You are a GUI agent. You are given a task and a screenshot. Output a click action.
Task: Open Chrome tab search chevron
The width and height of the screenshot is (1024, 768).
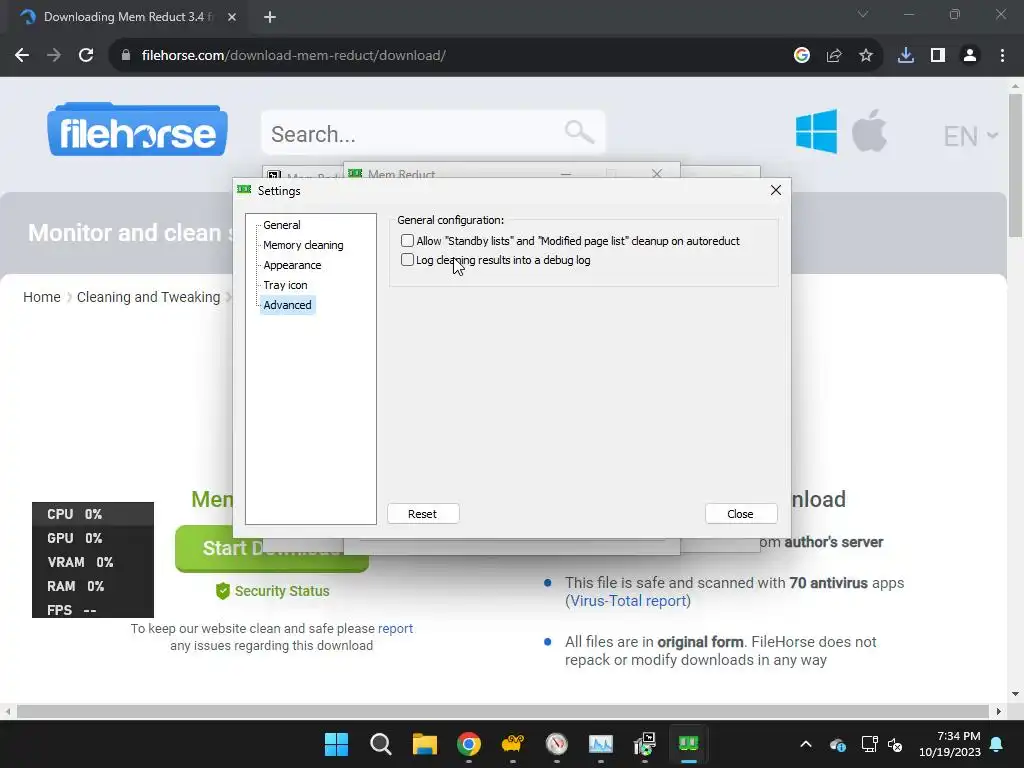[863, 14]
